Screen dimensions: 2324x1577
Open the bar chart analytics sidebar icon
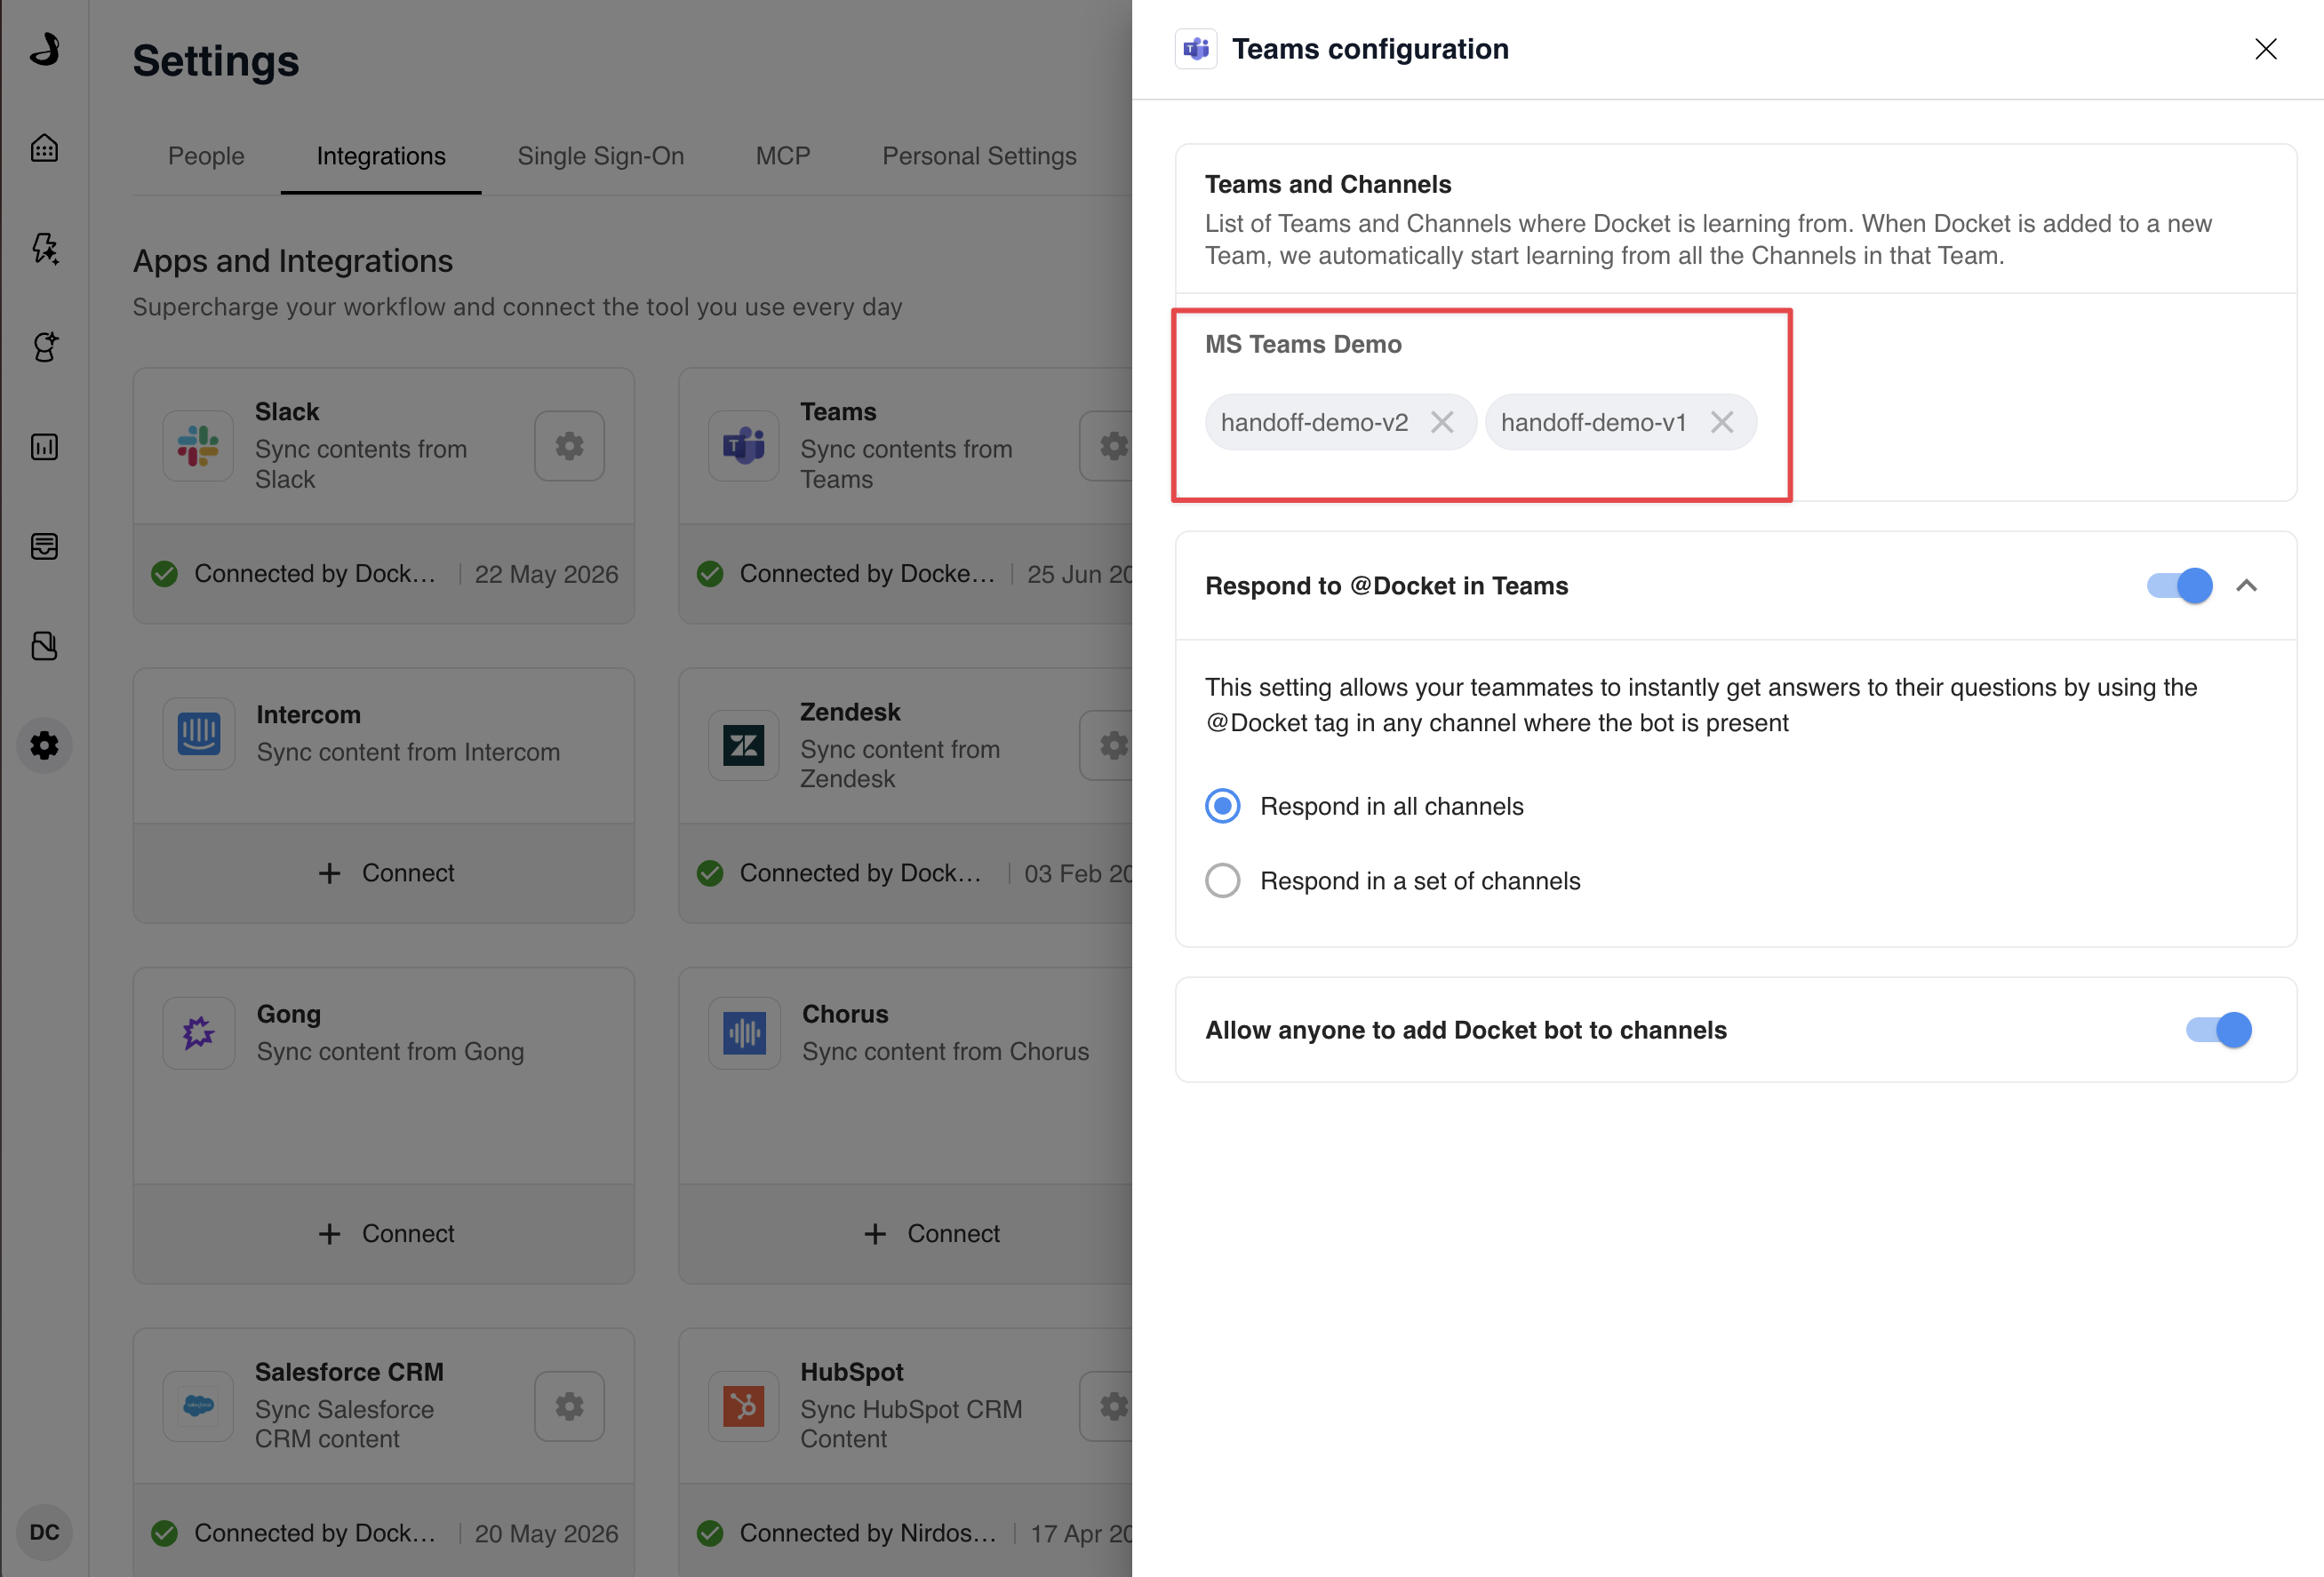[x=44, y=446]
